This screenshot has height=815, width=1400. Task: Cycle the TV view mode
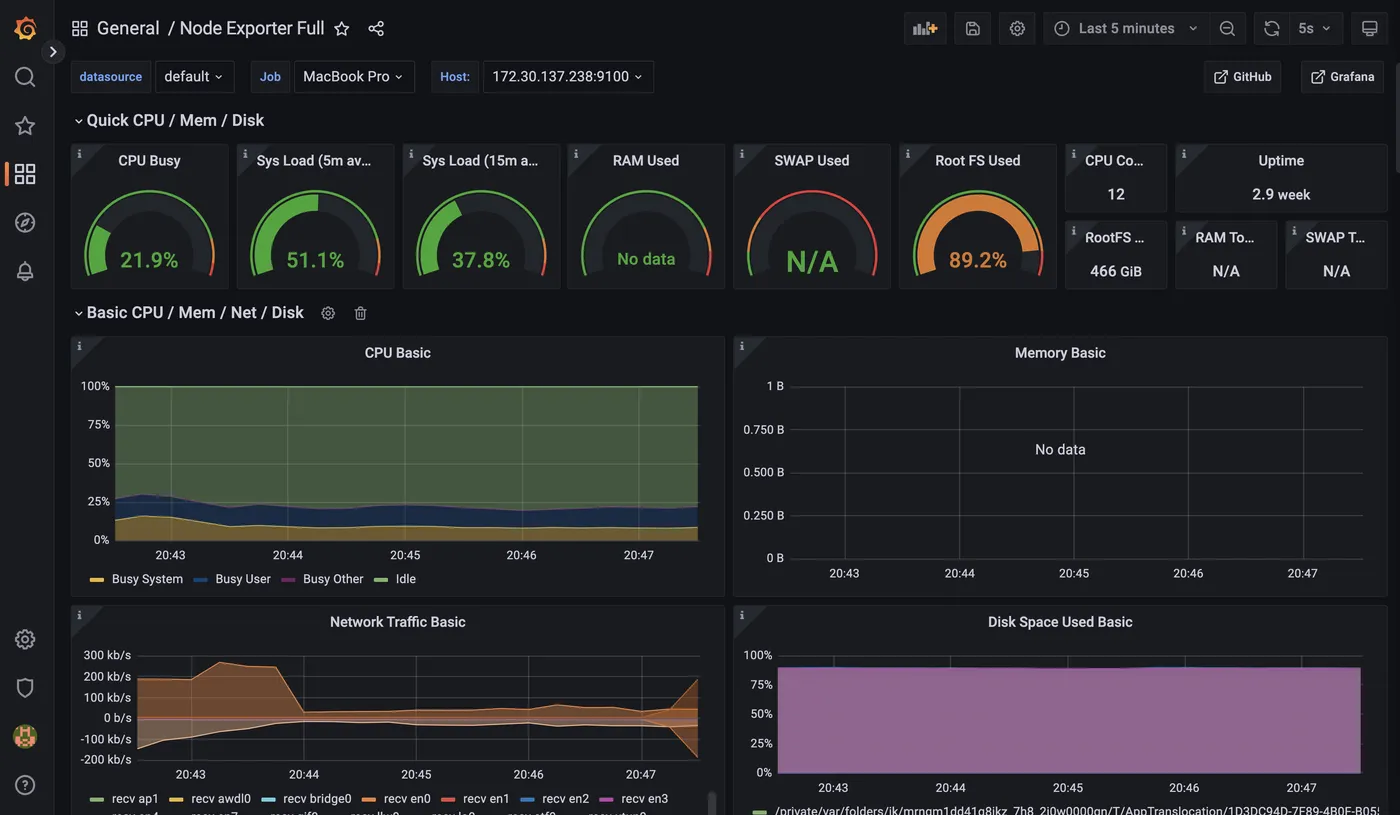click(1370, 28)
